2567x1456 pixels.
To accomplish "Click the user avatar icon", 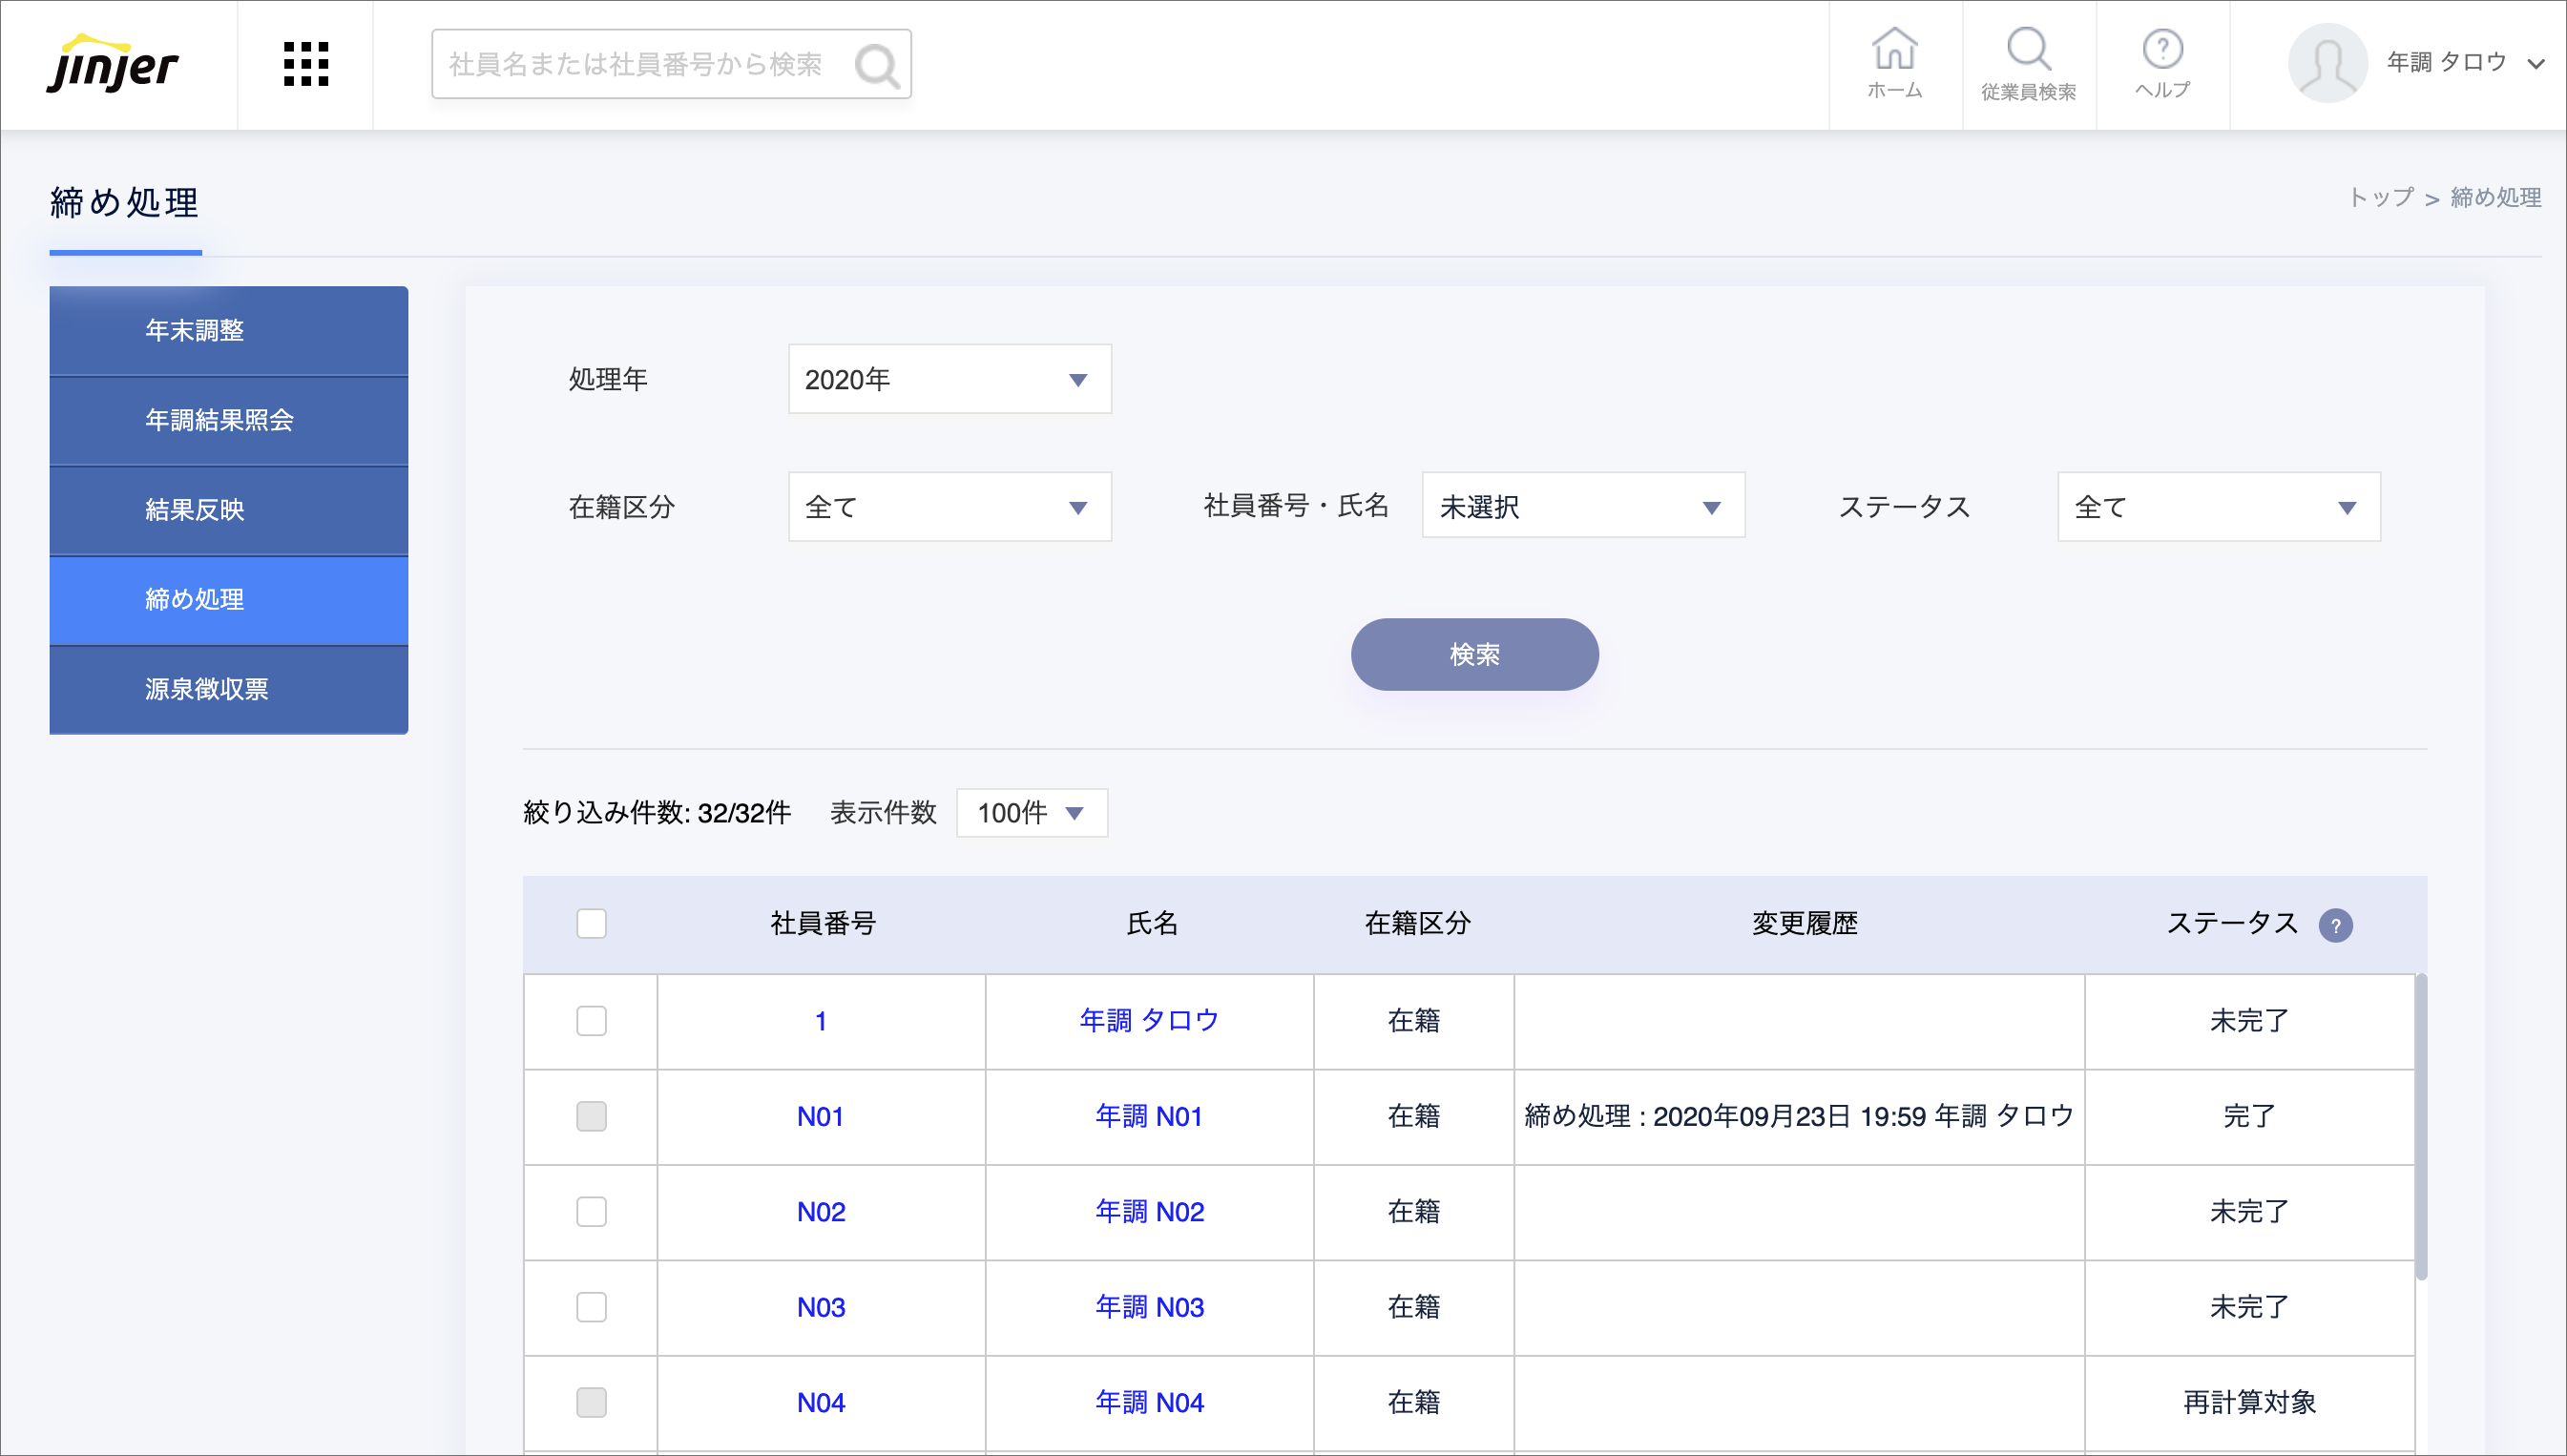I will (2327, 64).
